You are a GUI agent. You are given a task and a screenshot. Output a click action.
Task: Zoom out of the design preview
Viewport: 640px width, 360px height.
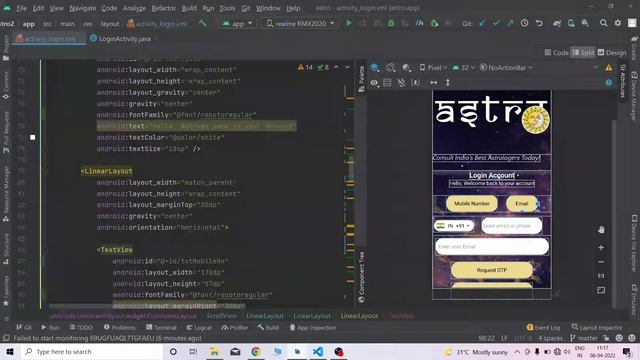tap(601, 262)
